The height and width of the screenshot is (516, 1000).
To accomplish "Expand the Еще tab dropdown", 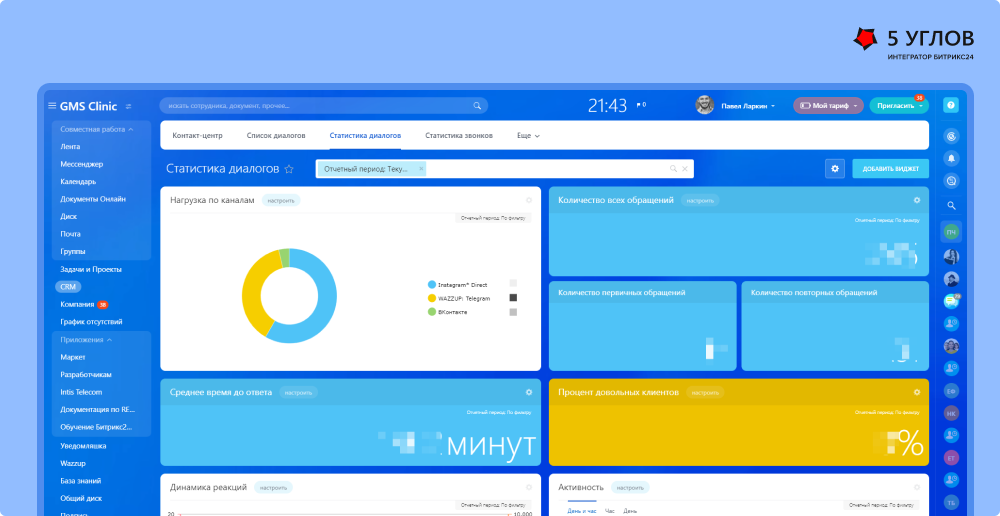I will 527,135.
